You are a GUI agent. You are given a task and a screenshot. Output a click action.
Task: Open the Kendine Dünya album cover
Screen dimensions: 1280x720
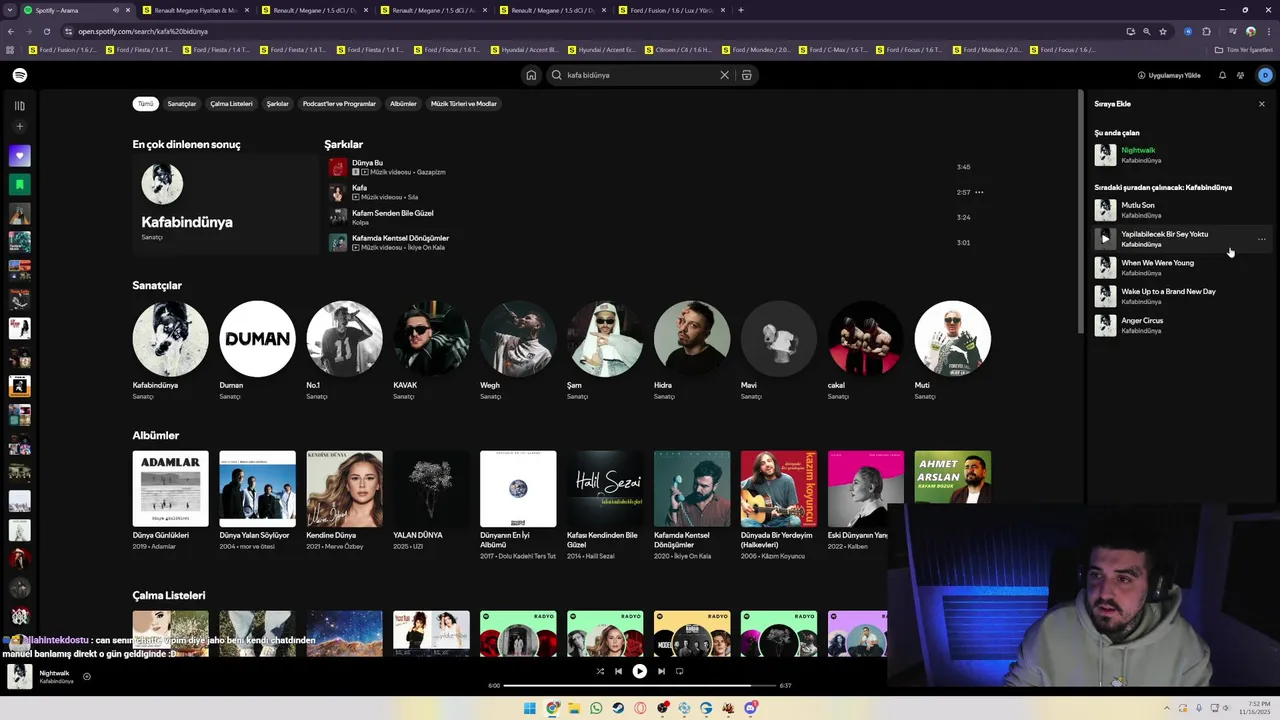[x=344, y=489]
